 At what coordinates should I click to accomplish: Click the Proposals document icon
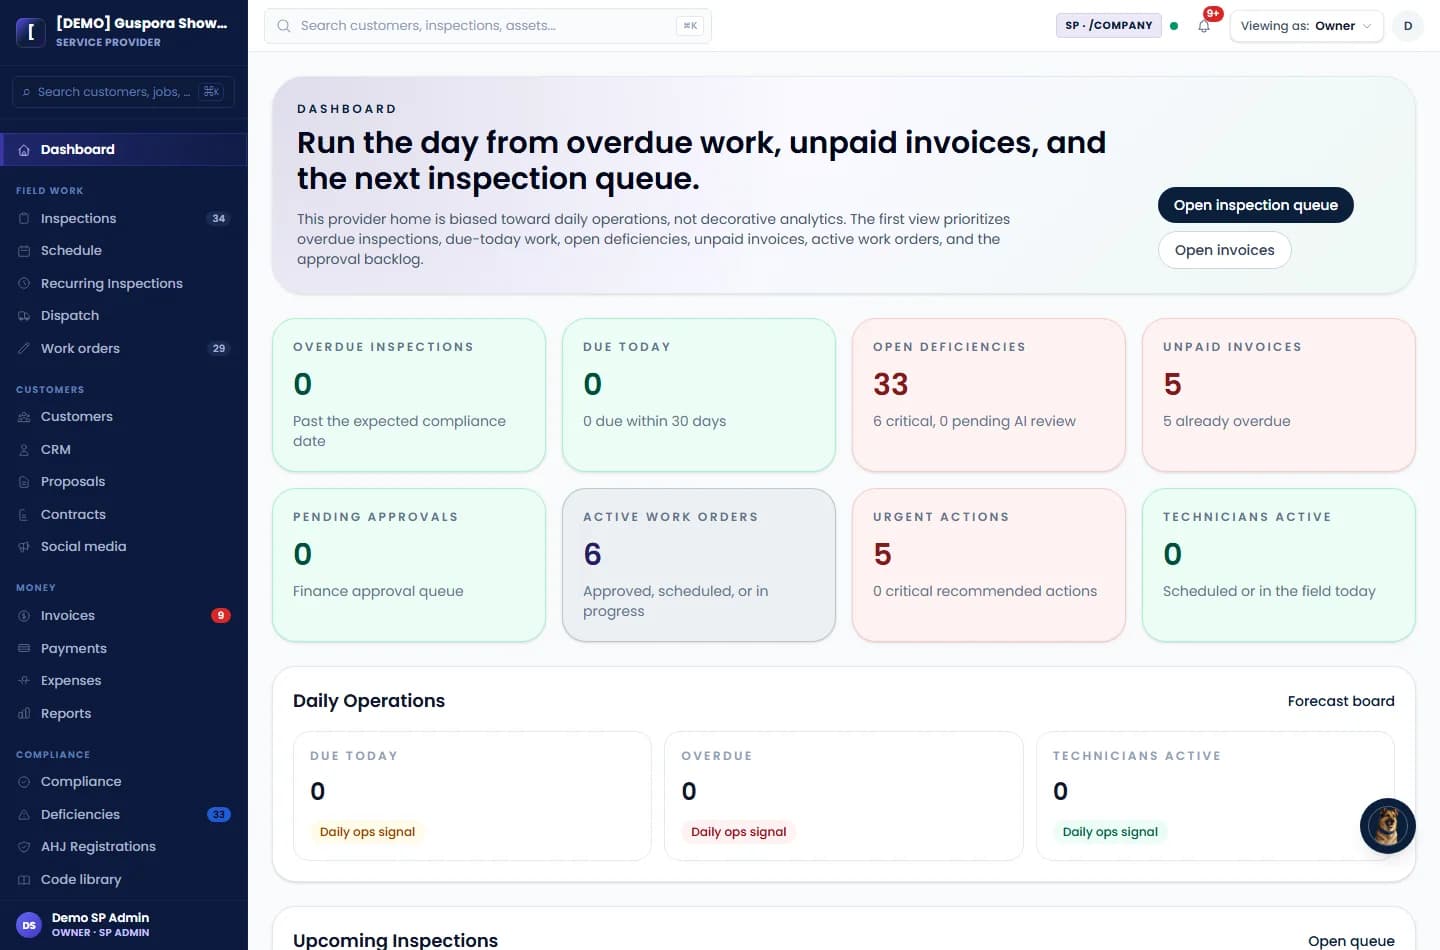24,482
